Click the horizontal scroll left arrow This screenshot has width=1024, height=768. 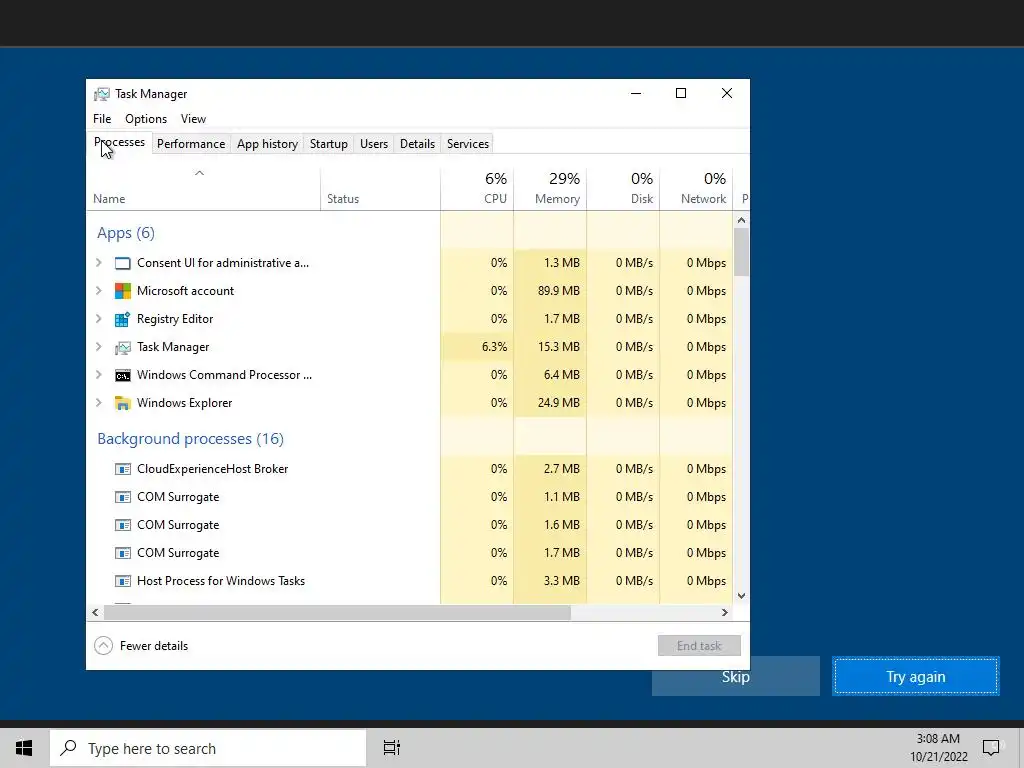[x=95, y=613]
